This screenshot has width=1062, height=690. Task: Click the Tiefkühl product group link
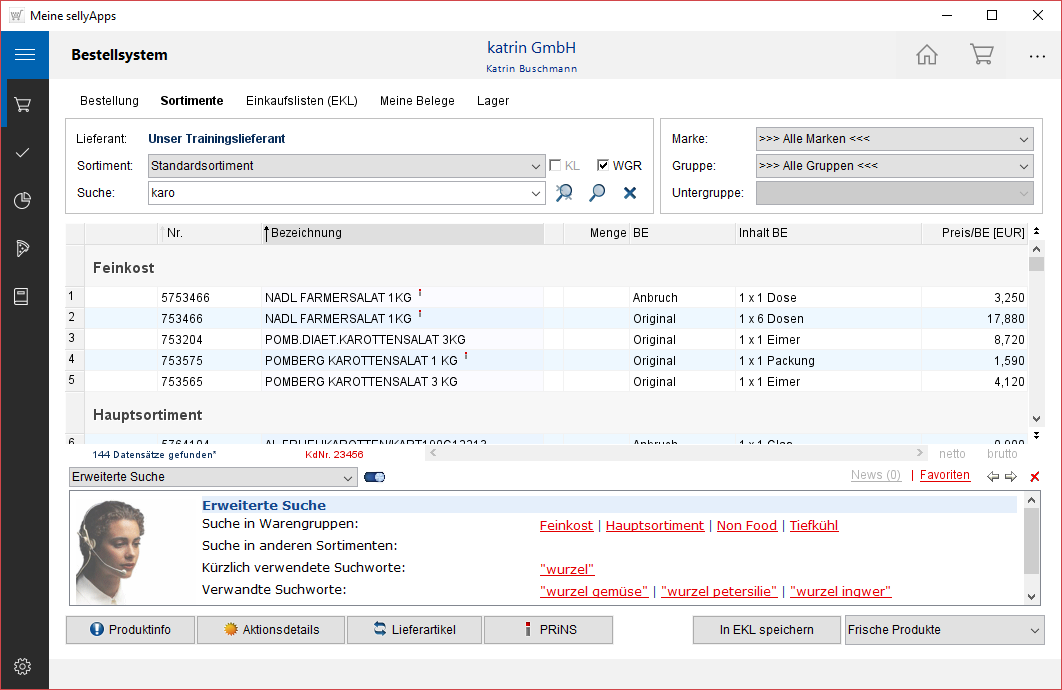[x=813, y=526]
